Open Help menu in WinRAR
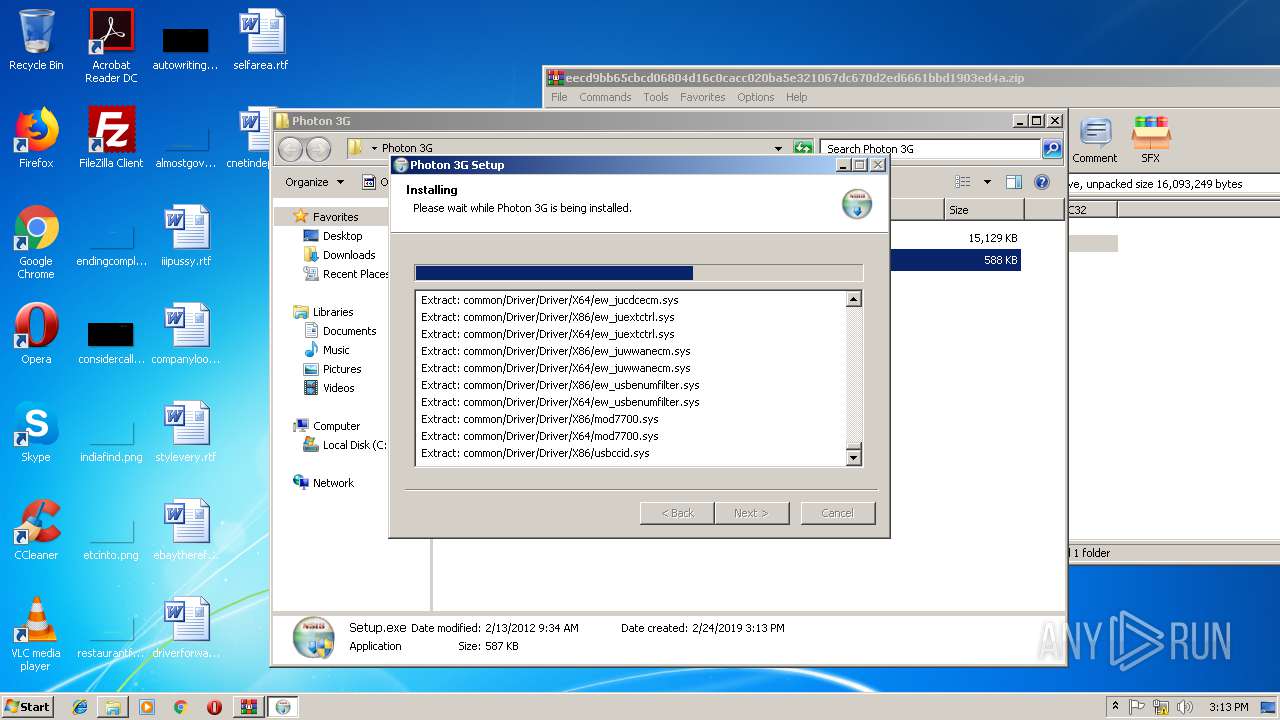 coord(796,97)
